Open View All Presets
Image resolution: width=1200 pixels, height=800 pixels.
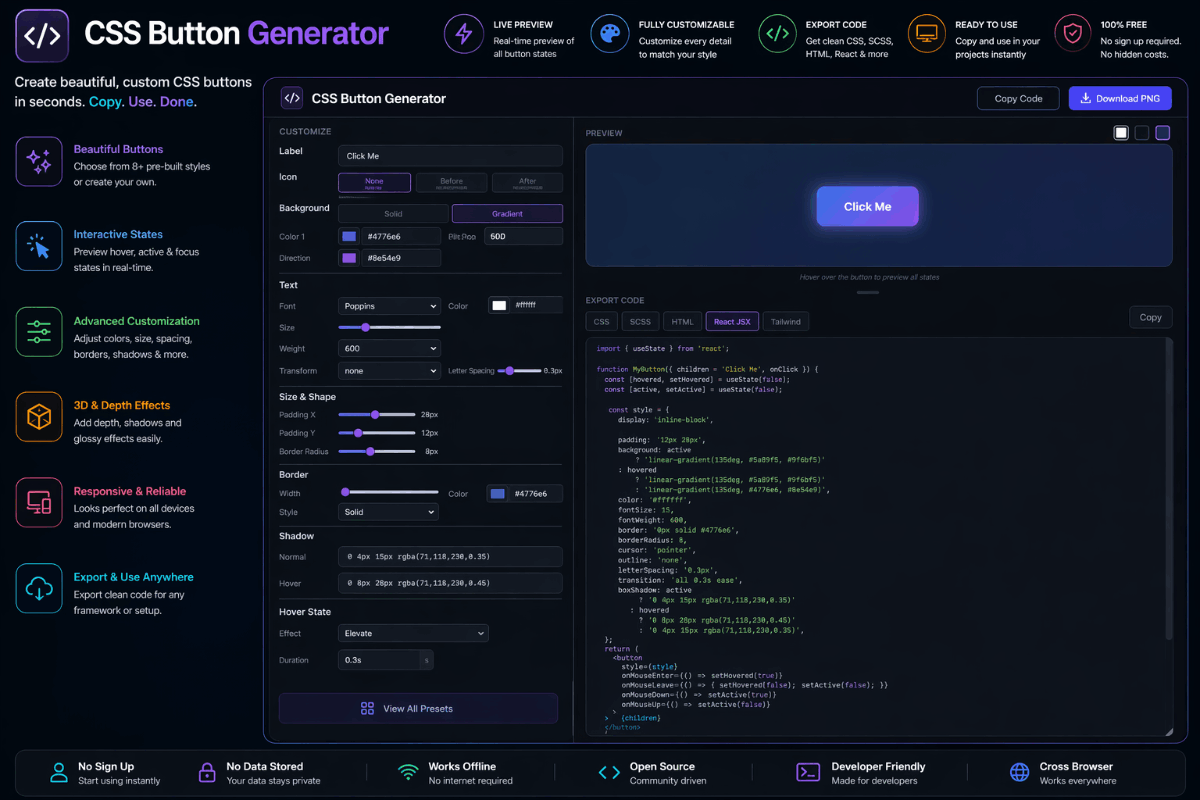pyautogui.click(x=418, y=708)
